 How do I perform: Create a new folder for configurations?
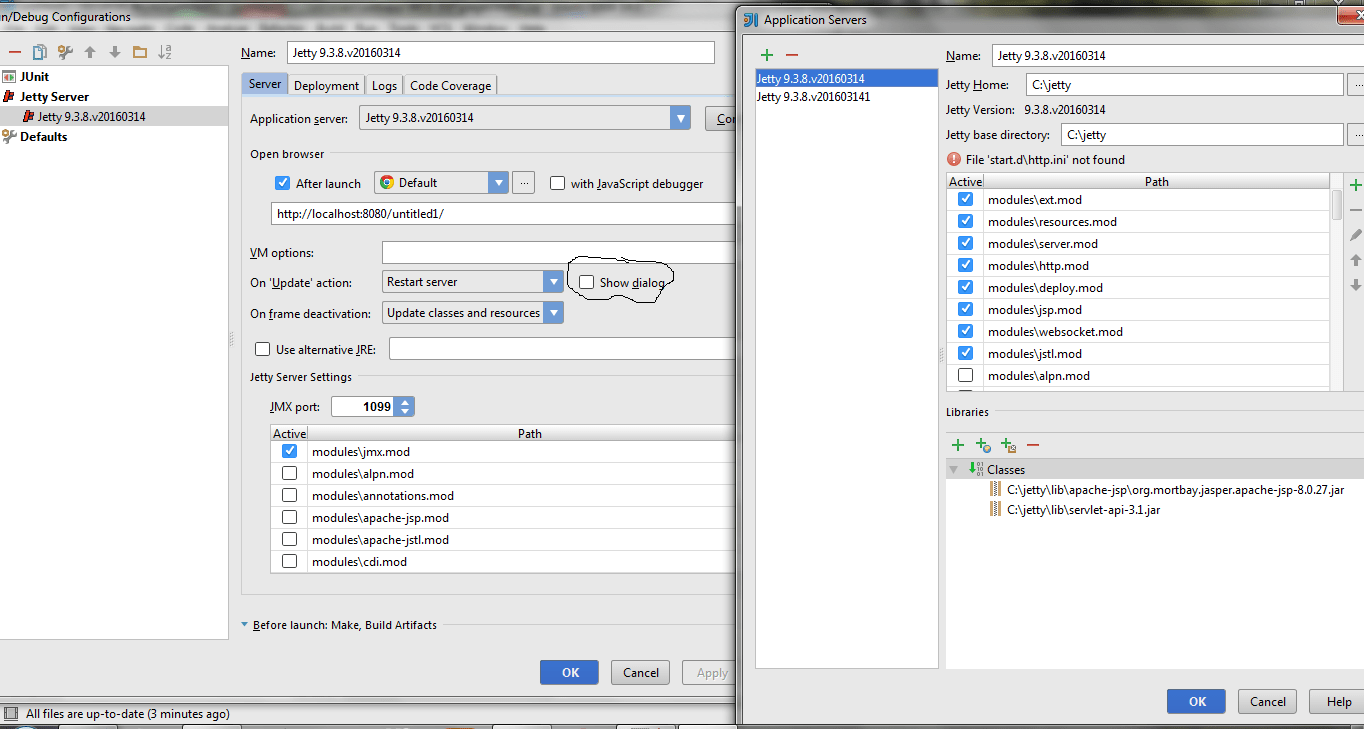pyautogui.click(x=140, y=52)
